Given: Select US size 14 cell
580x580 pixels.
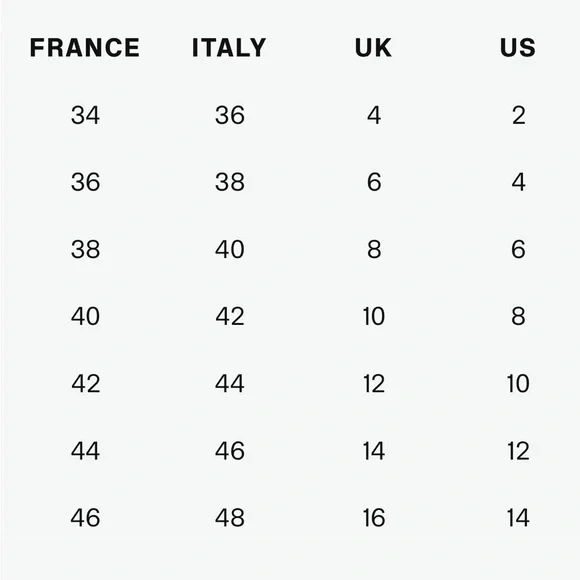Looking at the screenshot, I should coord(518,517).
